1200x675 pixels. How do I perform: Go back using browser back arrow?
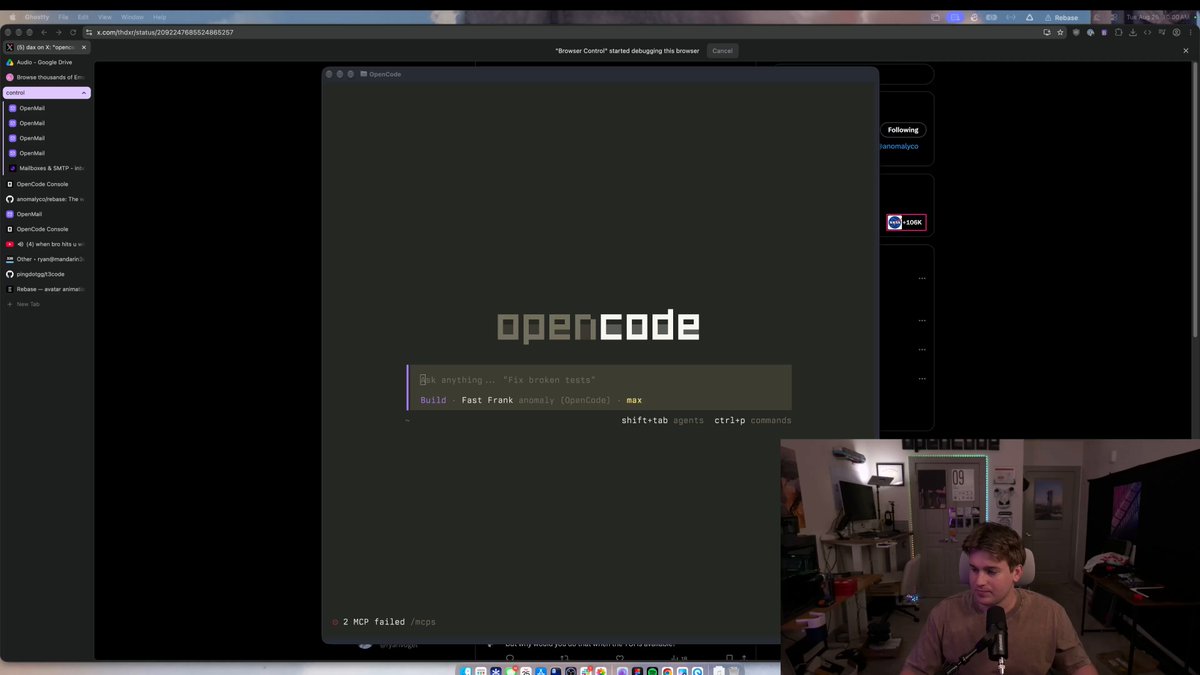(x=44, y=32)
